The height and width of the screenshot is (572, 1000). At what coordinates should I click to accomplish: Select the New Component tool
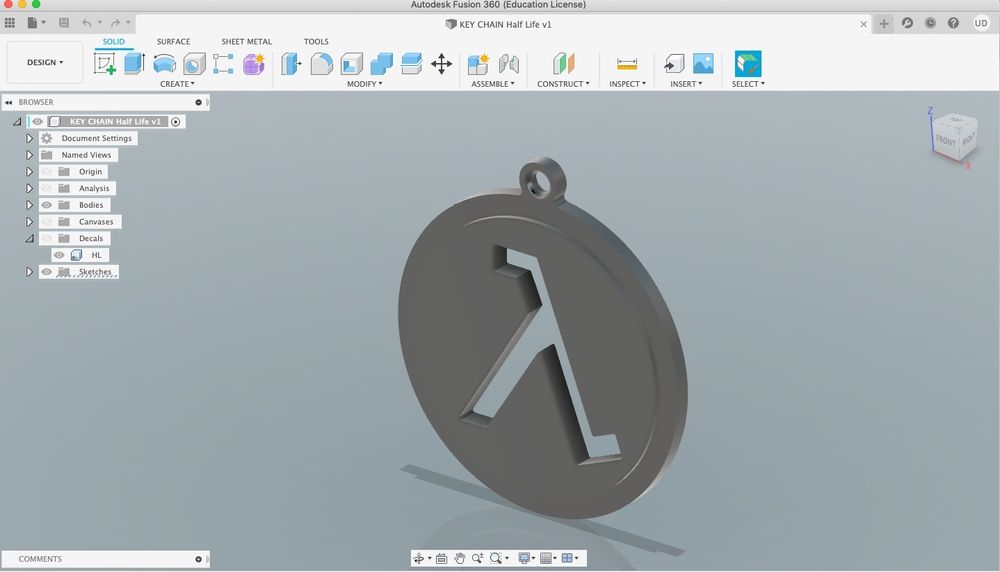pyautogui.click(x=478, y=64)
